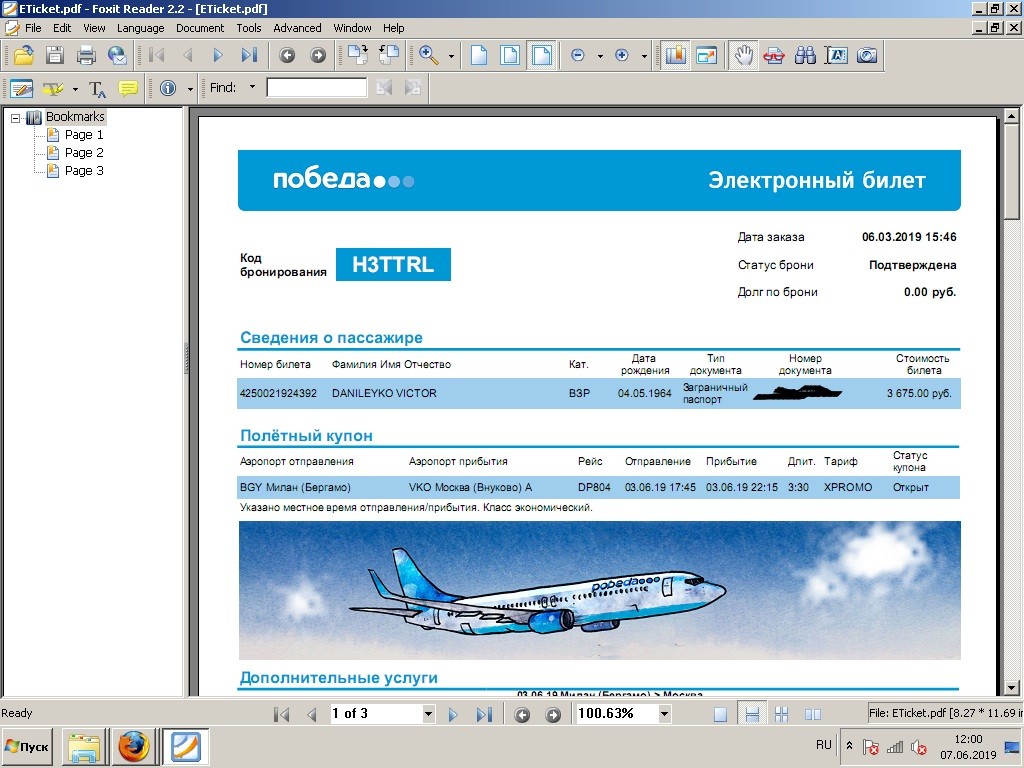
Task: Open search with the binoculars icon
Action: [805, 55]
